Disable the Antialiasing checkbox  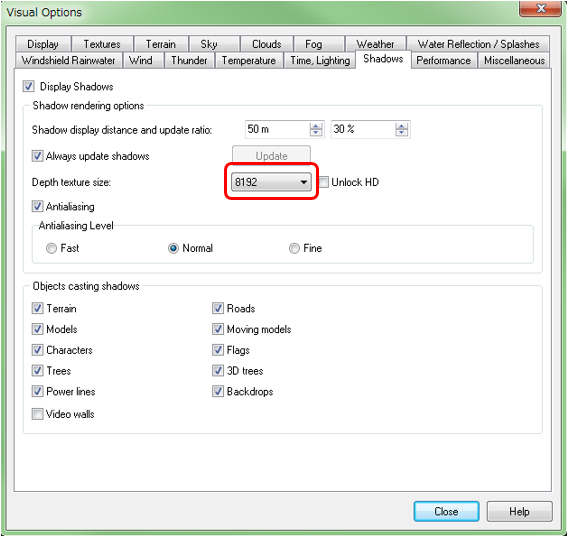tap(37, 206)
